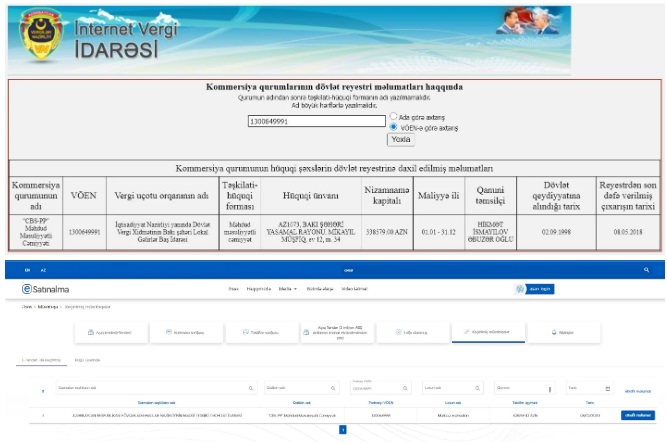Click calendar icon in Tarix filter

607,387
